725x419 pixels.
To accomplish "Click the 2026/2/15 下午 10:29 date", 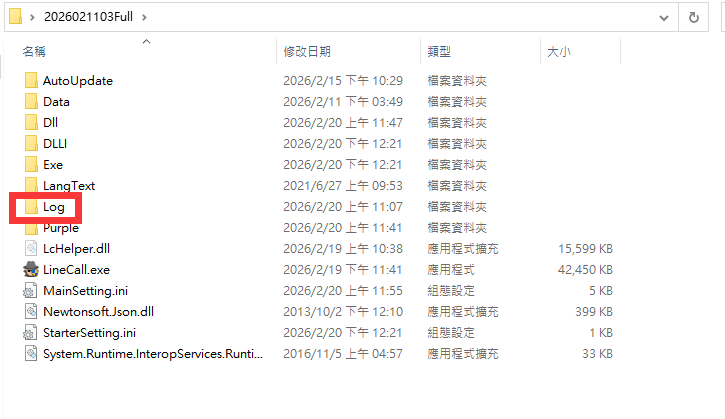I will click(x=343, y=81).
